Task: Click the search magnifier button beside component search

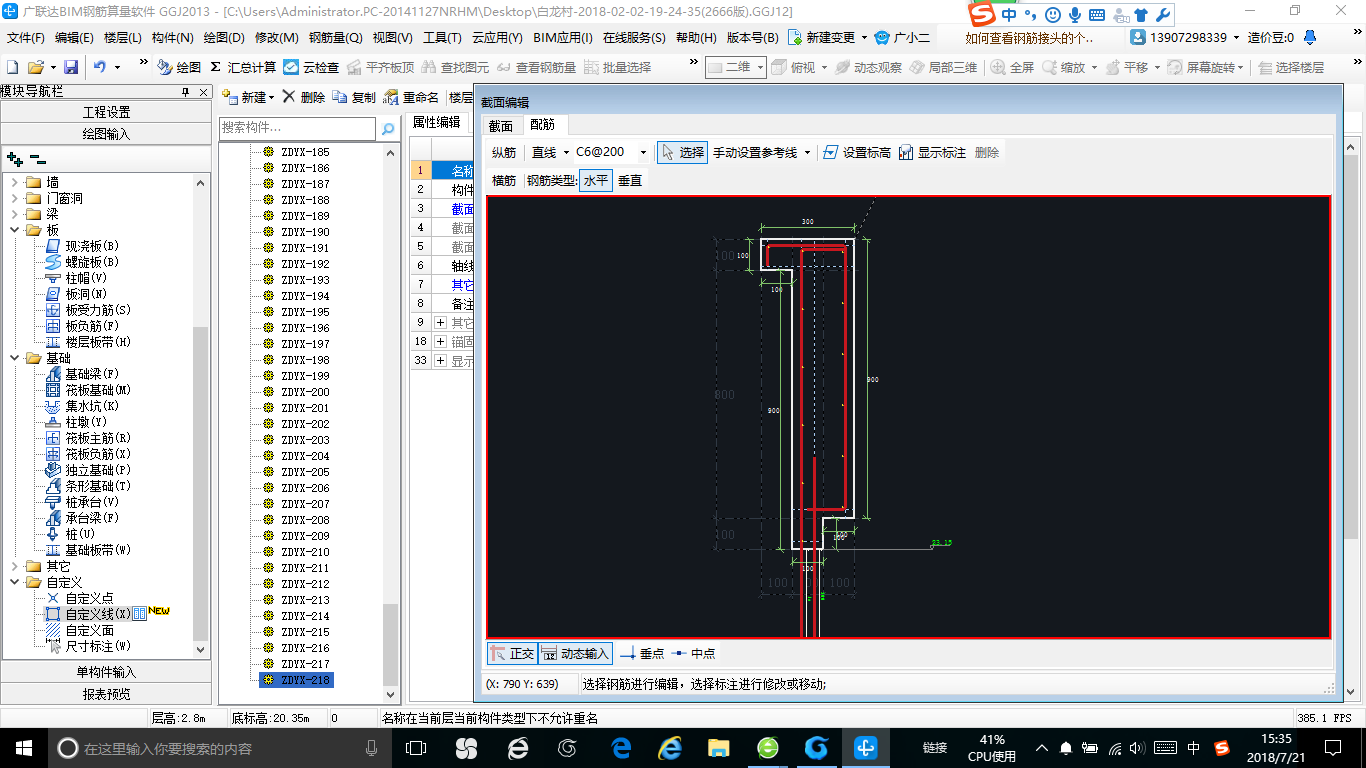Action: click(388, 129)
